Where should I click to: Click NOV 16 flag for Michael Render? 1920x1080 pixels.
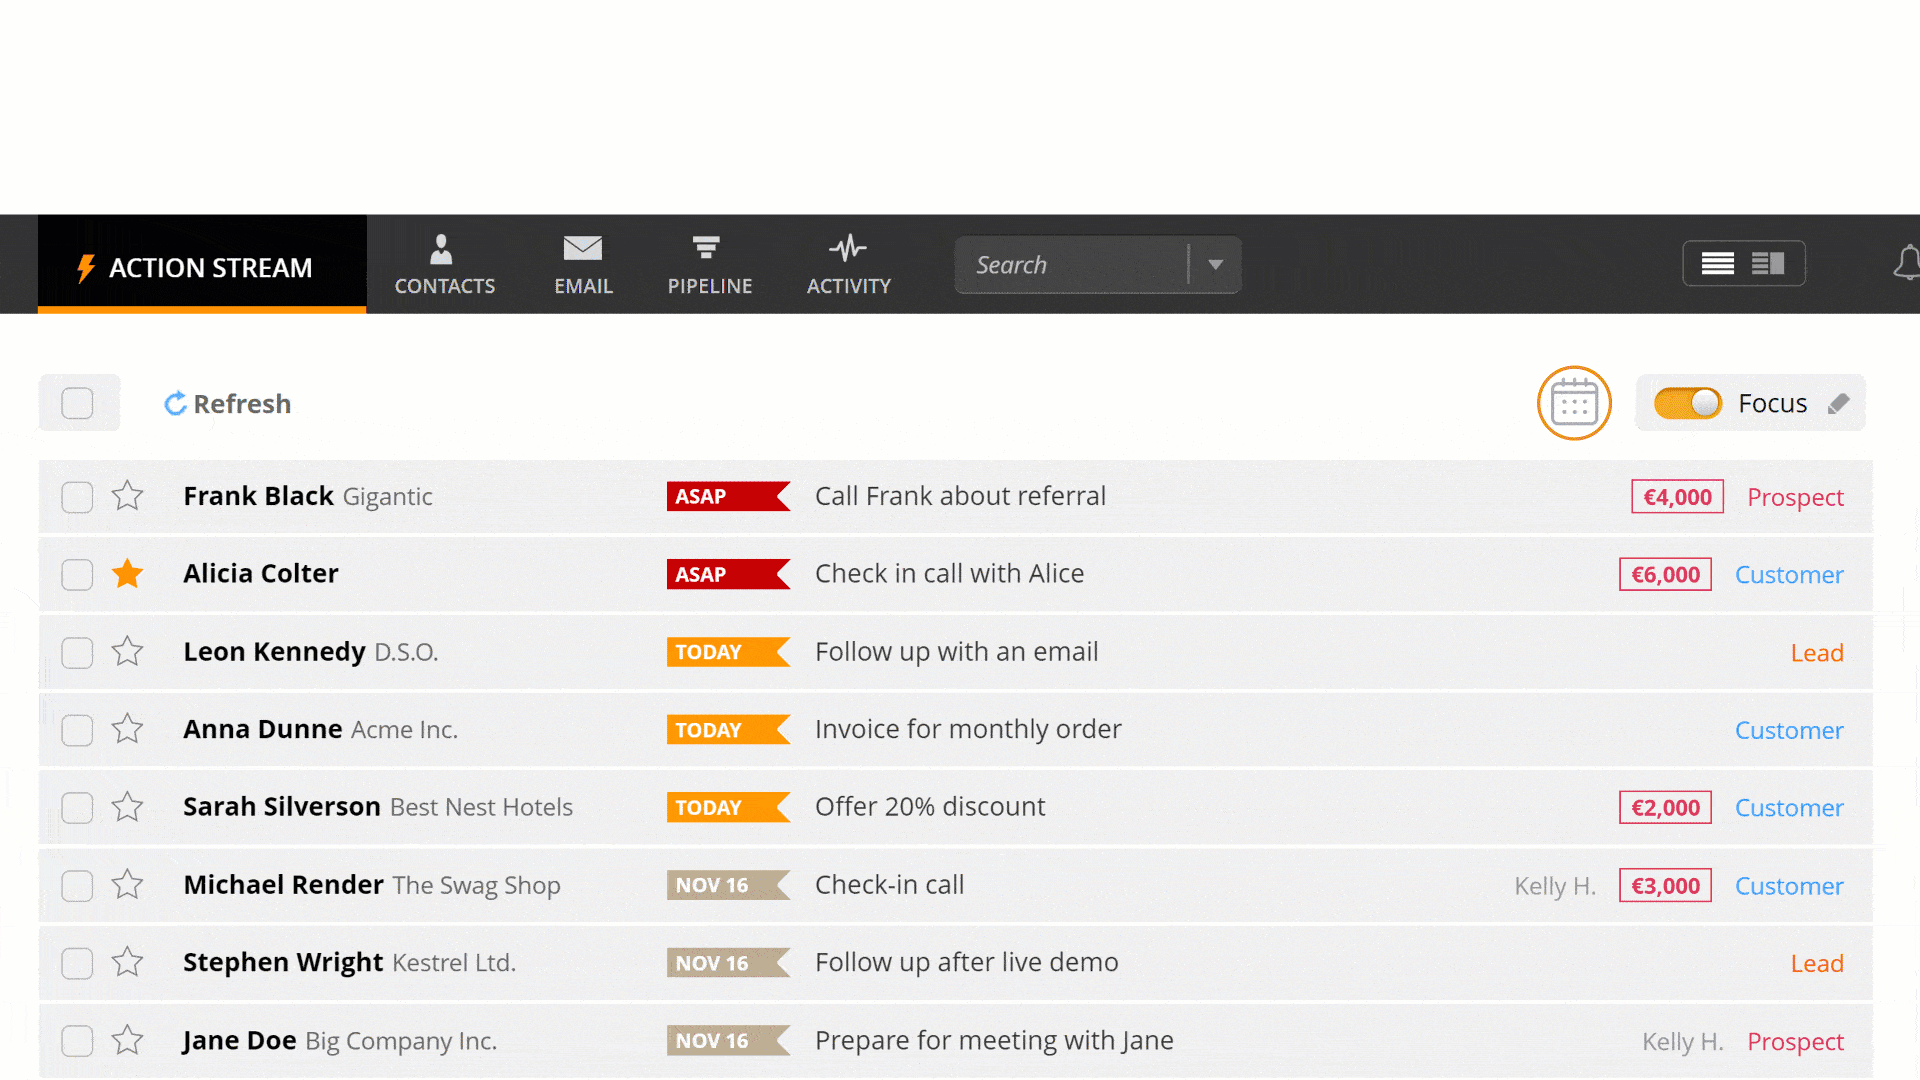coord(728,886)
